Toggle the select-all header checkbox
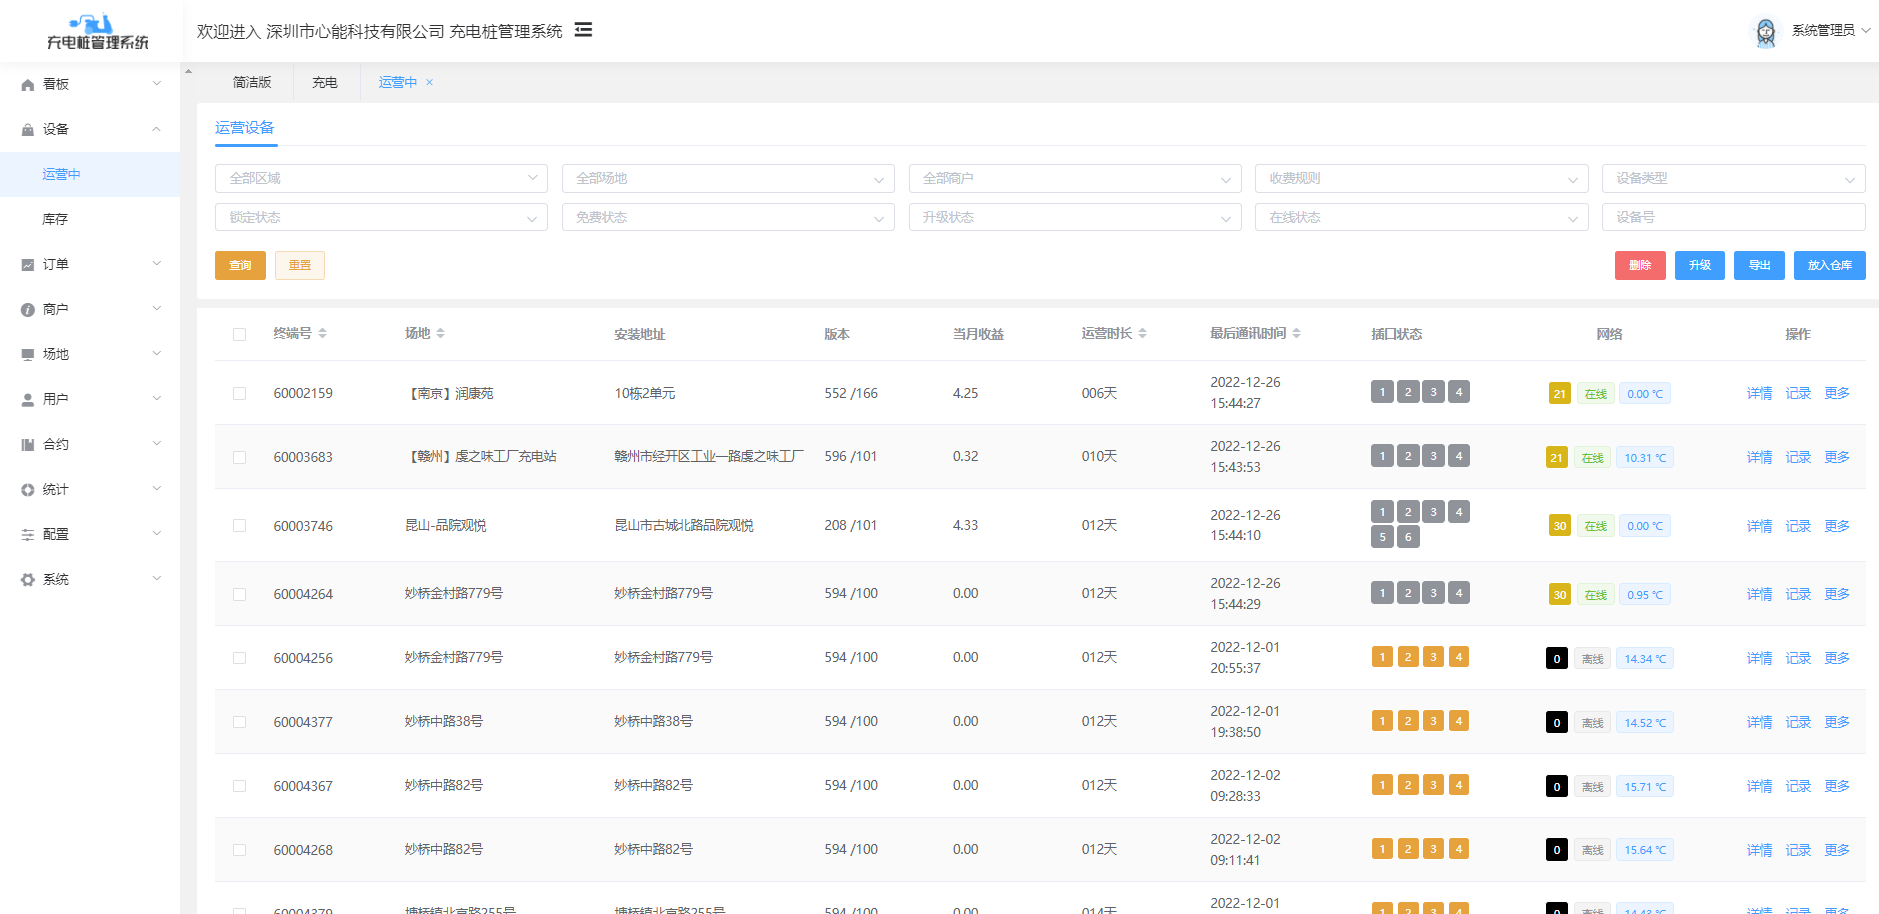 tap(239, 335)
